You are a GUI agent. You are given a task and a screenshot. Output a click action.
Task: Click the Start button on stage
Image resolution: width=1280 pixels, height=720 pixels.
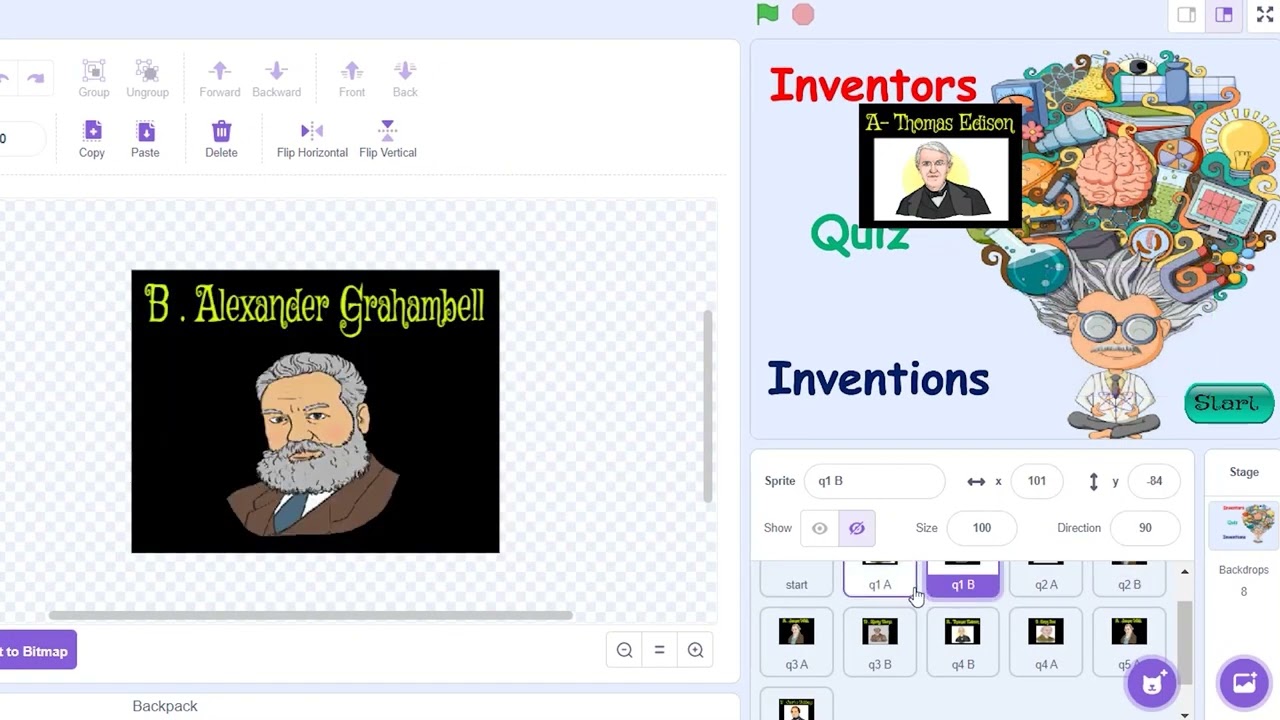[x=1228, y=403]
